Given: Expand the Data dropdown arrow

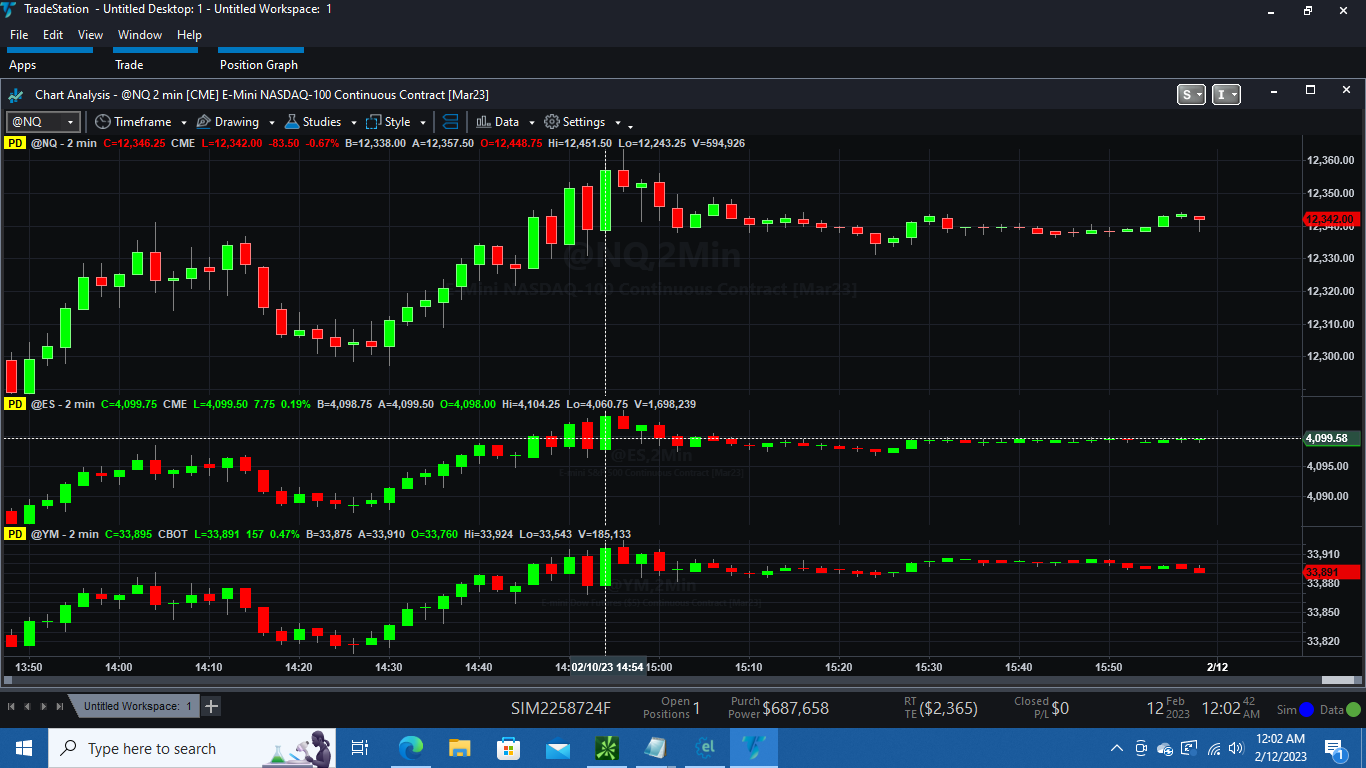Looking at the screenshot, I should 532,123.
